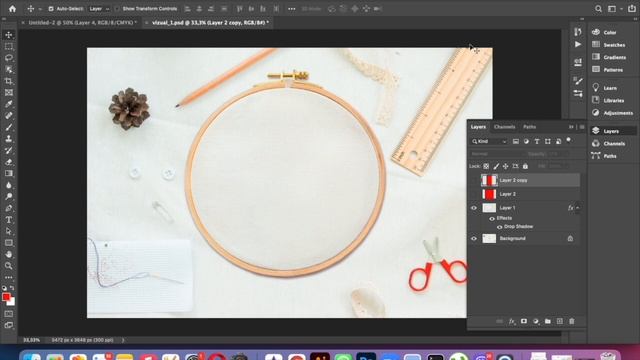Select the Hand tool
The width and height of the screenshot is (640, 360).
[x=9, y=254]
